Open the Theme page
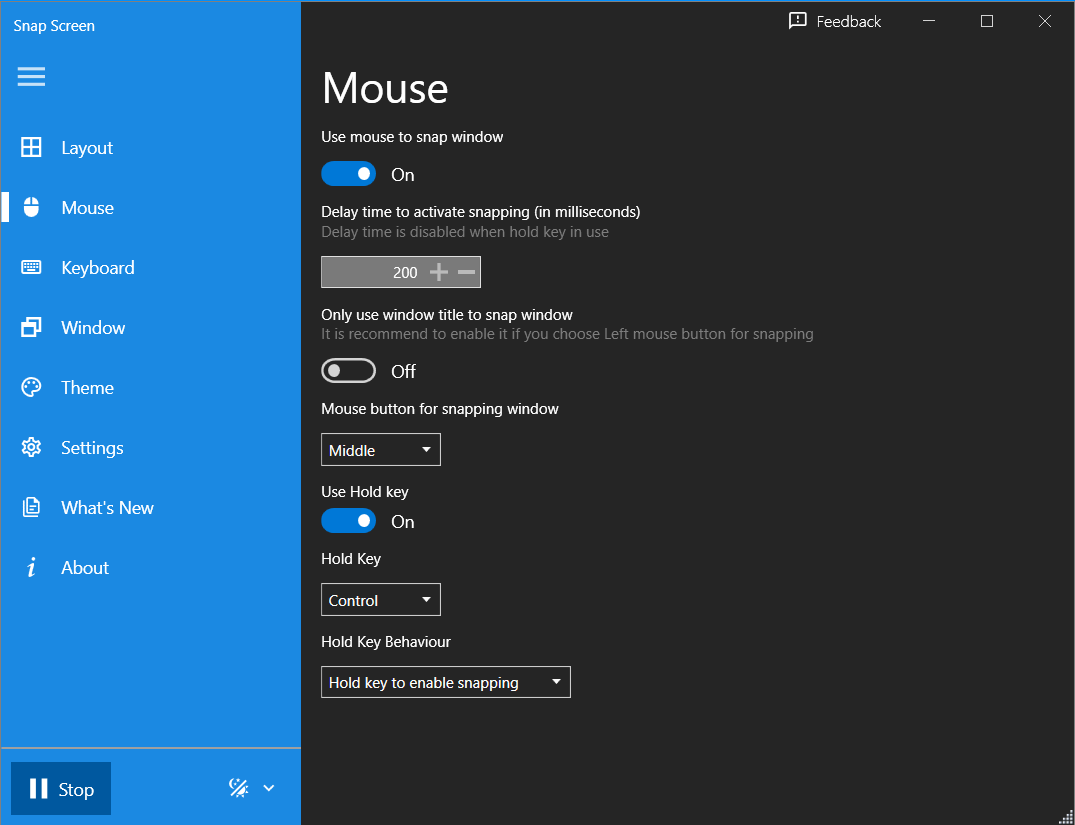The width and height of the screenshot is (1075, 825). [150, 387]
